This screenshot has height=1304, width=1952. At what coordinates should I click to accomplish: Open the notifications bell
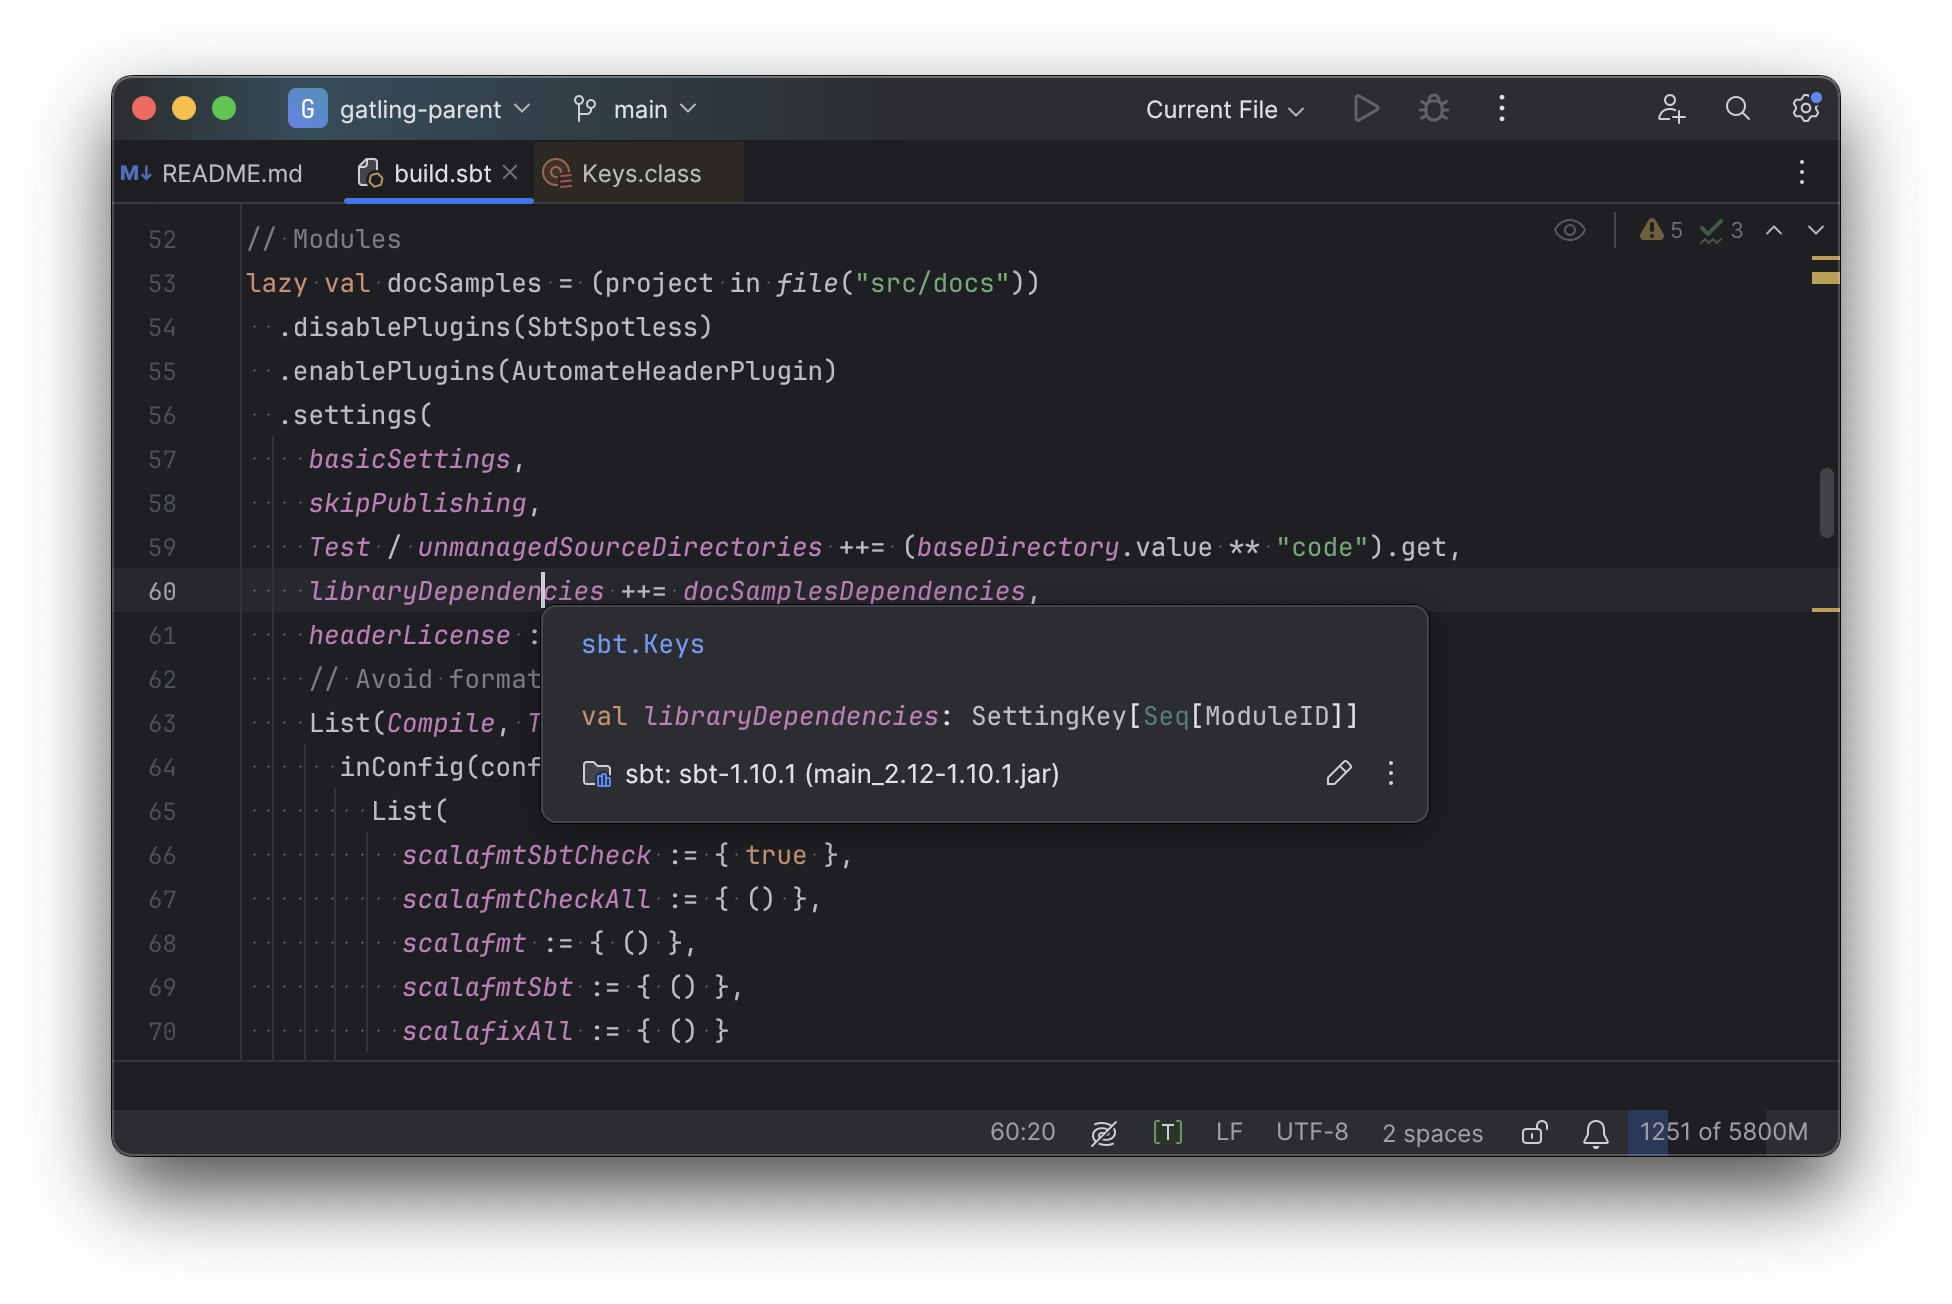[1594, 1133]
